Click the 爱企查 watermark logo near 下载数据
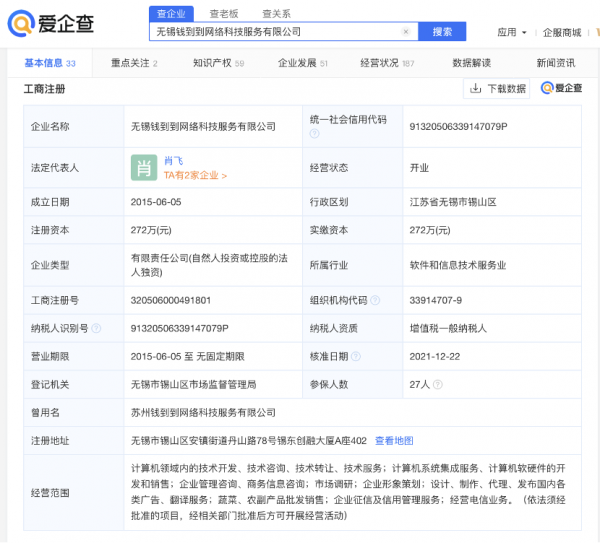The width and height of the screenshot is (600, 543). [x=562, y=89]
